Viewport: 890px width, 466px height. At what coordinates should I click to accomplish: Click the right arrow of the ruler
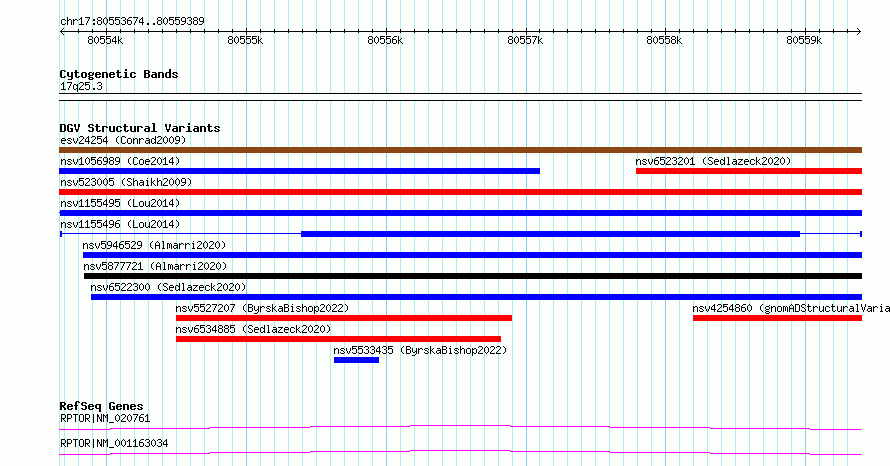[x=859, y=32]
